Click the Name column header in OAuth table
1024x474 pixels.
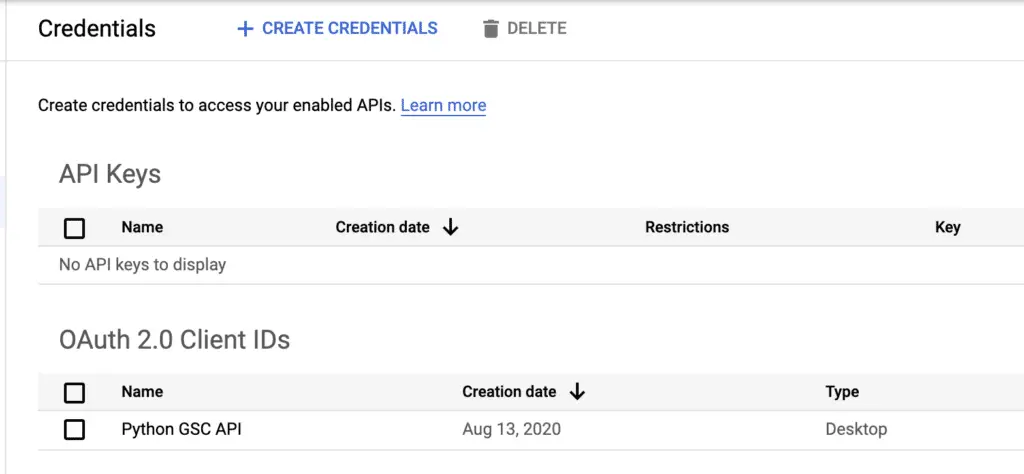[x=142, y=392]
